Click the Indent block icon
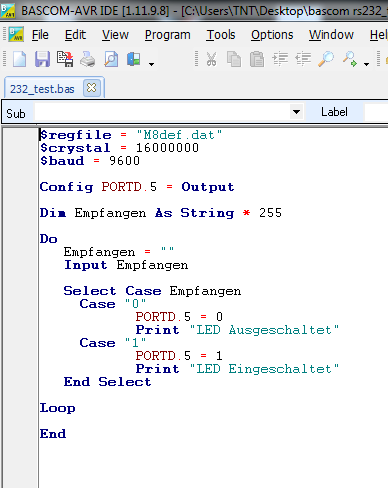Image resolution: width=388 pixels, height=488 pixels. (280, 59)
